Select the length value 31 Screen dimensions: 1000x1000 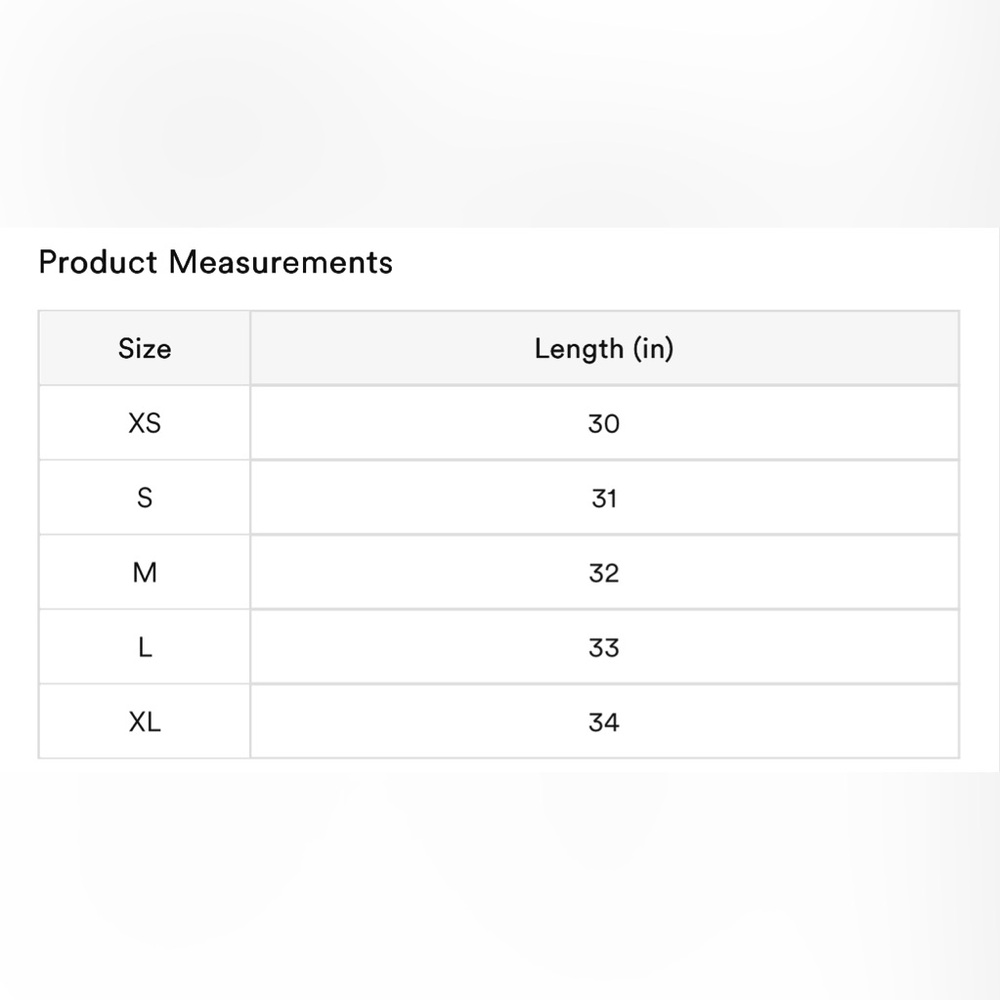coord(604,498)
